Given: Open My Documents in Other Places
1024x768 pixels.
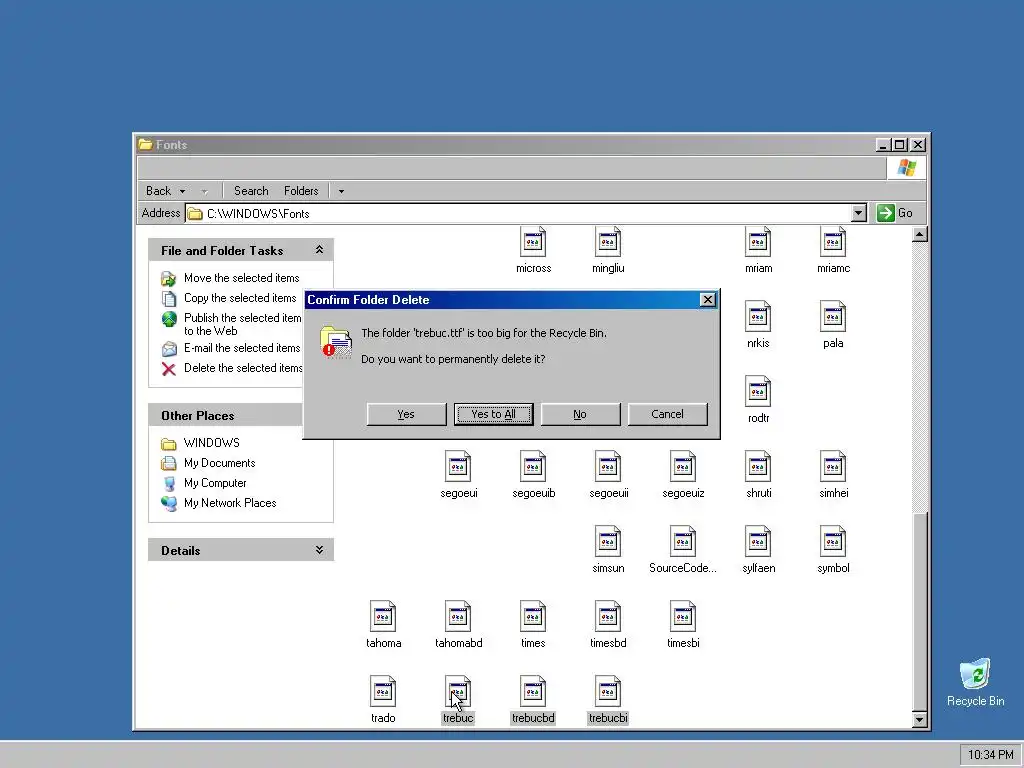Looking at the screenshot, I should tap(219, 463).
